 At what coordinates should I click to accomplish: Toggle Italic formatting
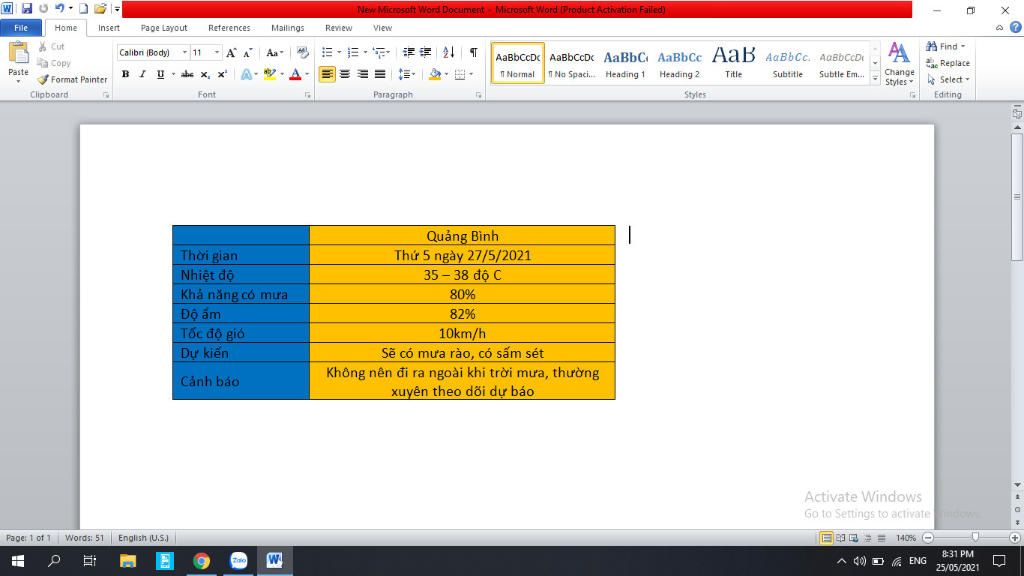(142, 74)
